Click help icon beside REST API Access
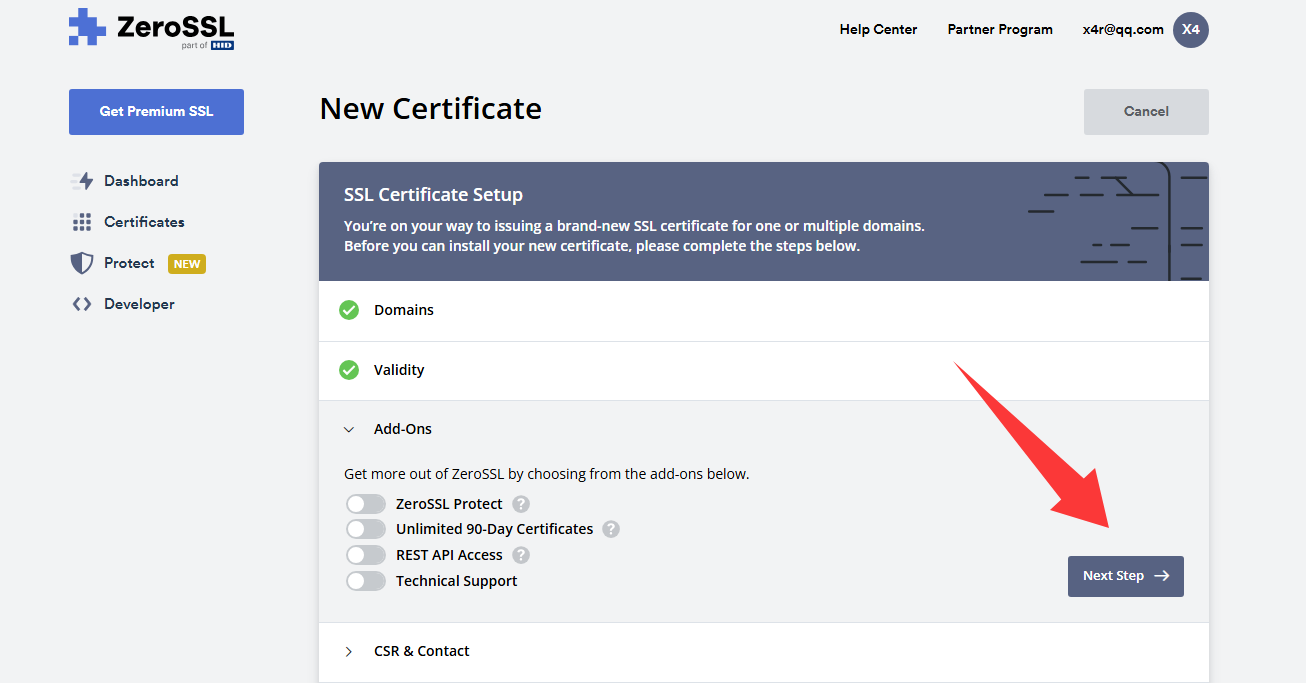This screenshot has height=683, width=1306. 521,555
